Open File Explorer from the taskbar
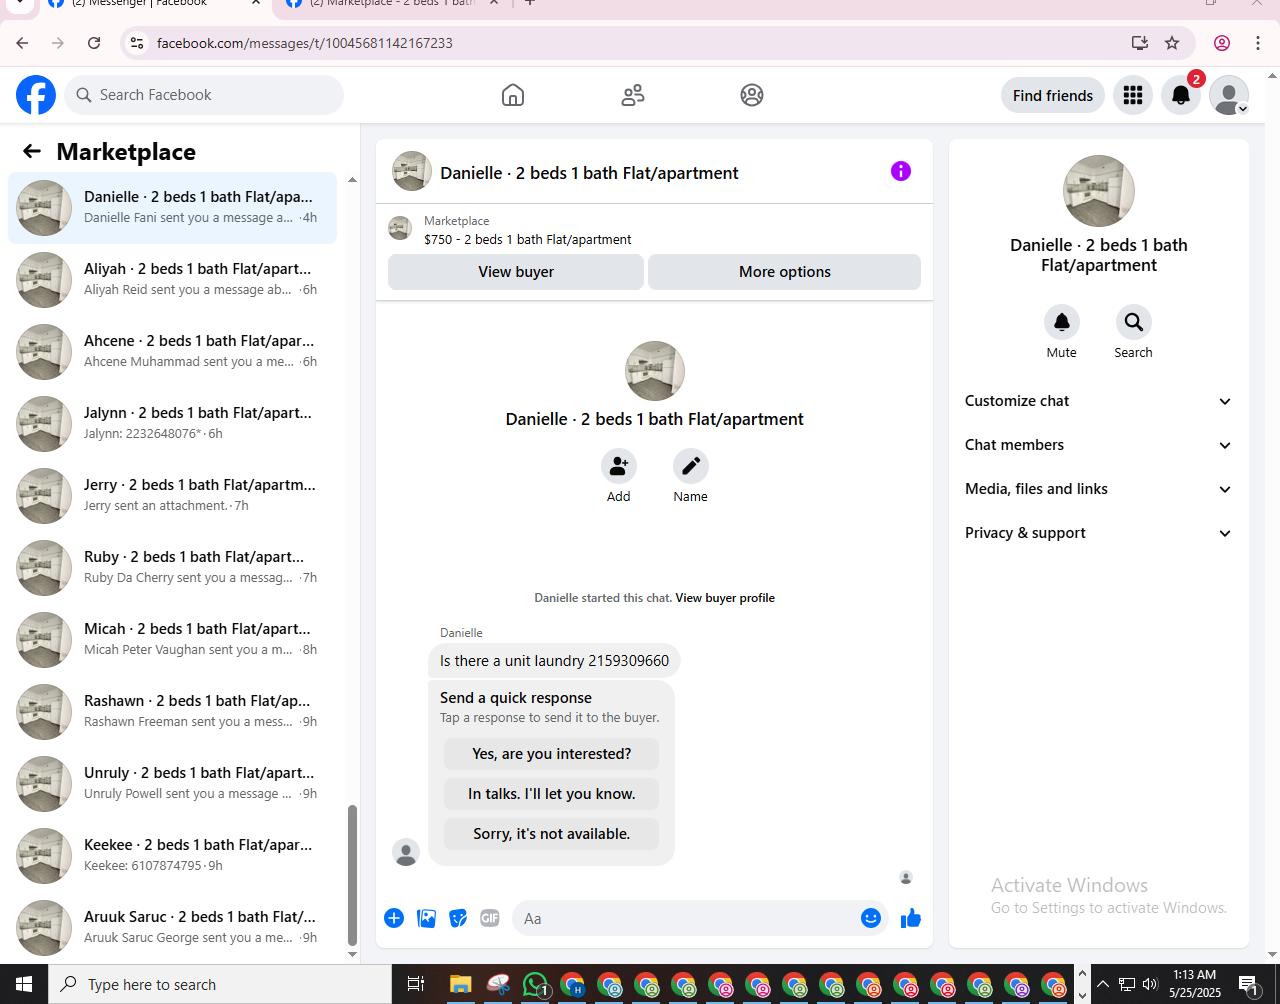The image size is (1280, 1004). [460, 985]
